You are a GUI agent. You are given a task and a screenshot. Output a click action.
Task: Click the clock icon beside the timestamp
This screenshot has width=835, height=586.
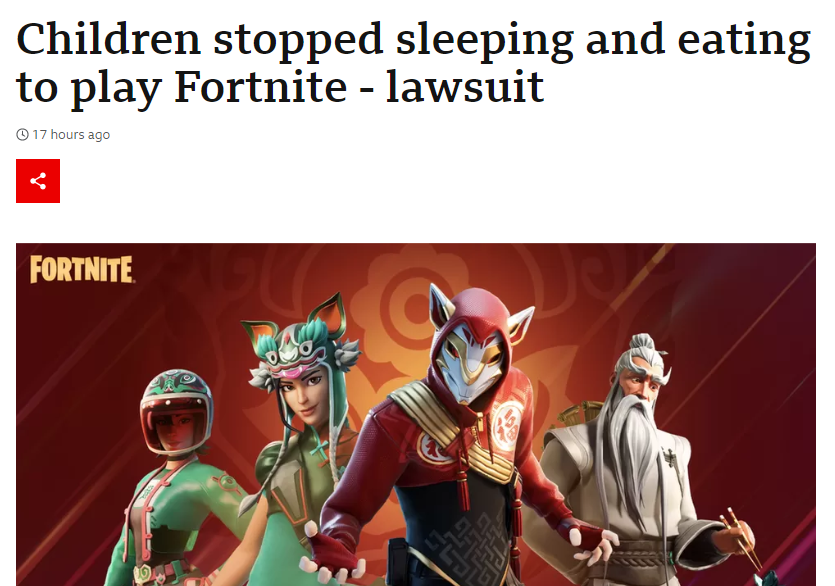(22, 134)
